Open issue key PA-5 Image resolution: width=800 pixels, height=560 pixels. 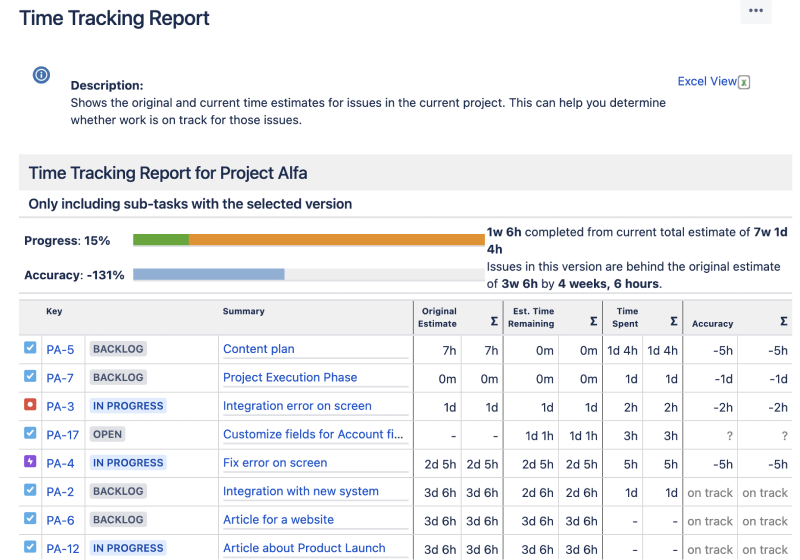pyautogui.click(x=60, y=350)
